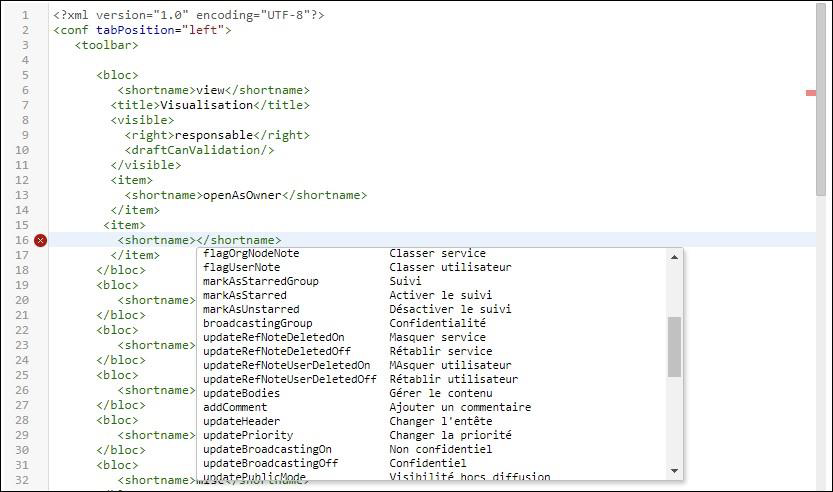Choose markAsUnstarred completion
Viewport: 833px width, 492px height.
tap(251, 310)
